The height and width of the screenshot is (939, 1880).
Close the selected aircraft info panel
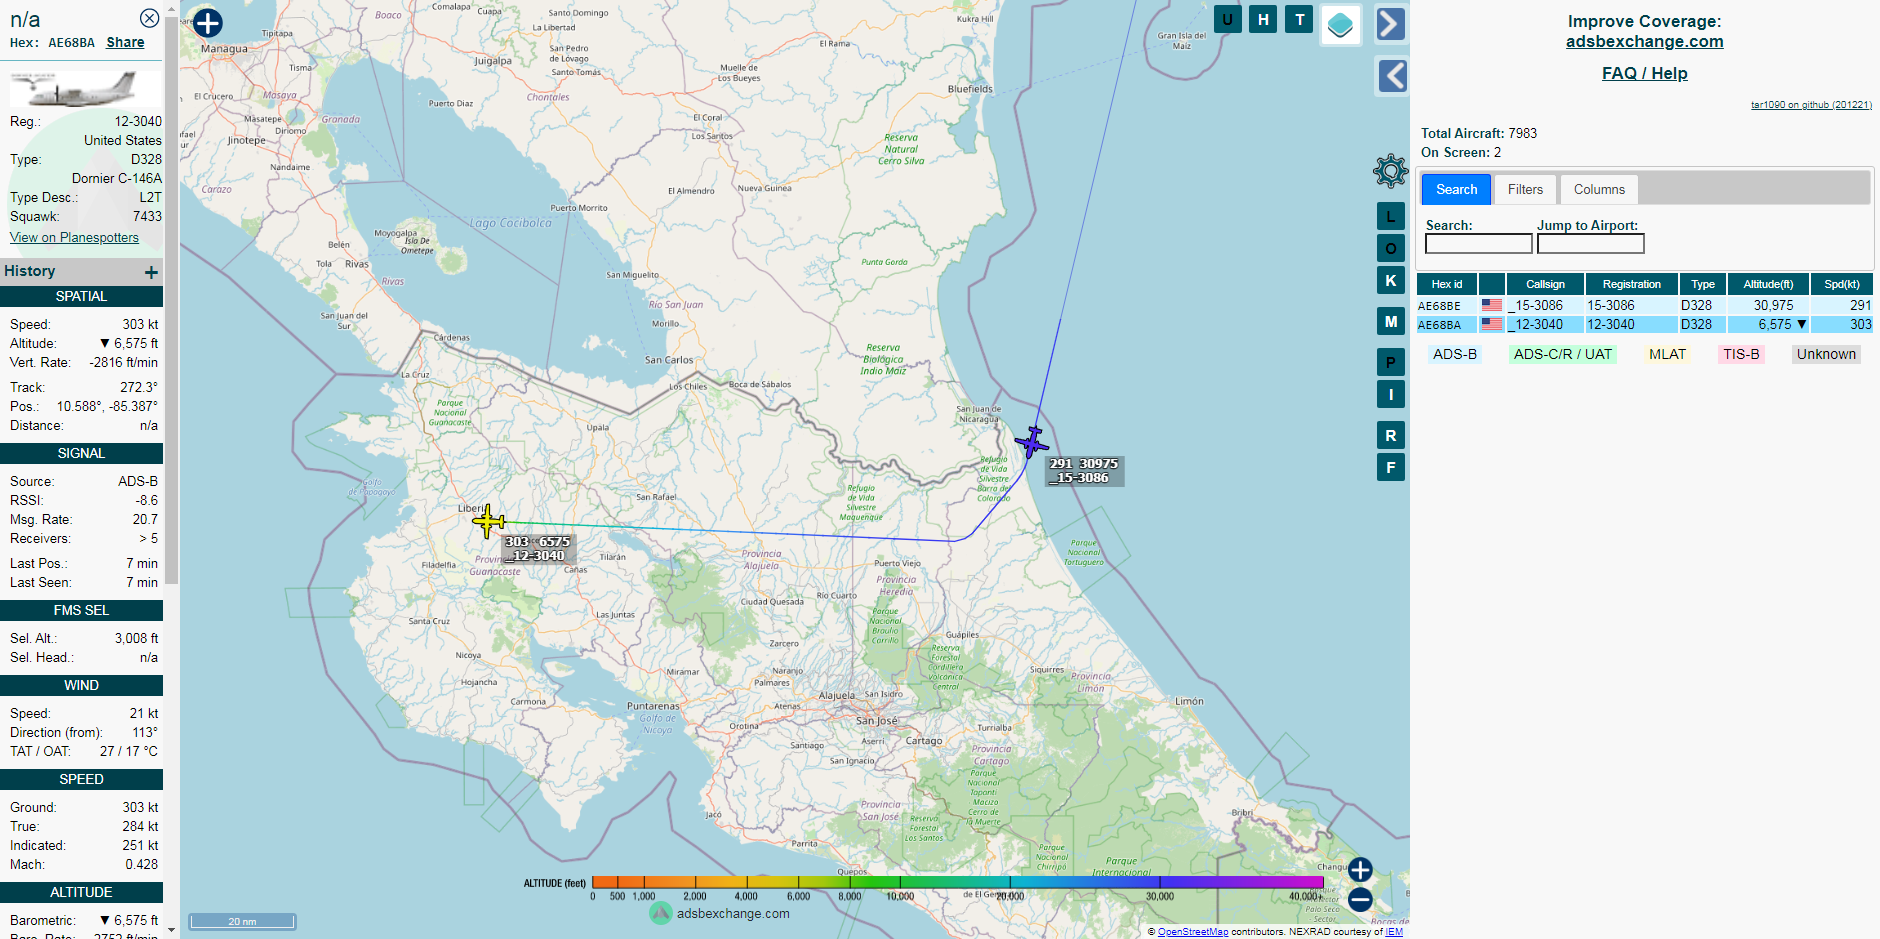point(149,18)
